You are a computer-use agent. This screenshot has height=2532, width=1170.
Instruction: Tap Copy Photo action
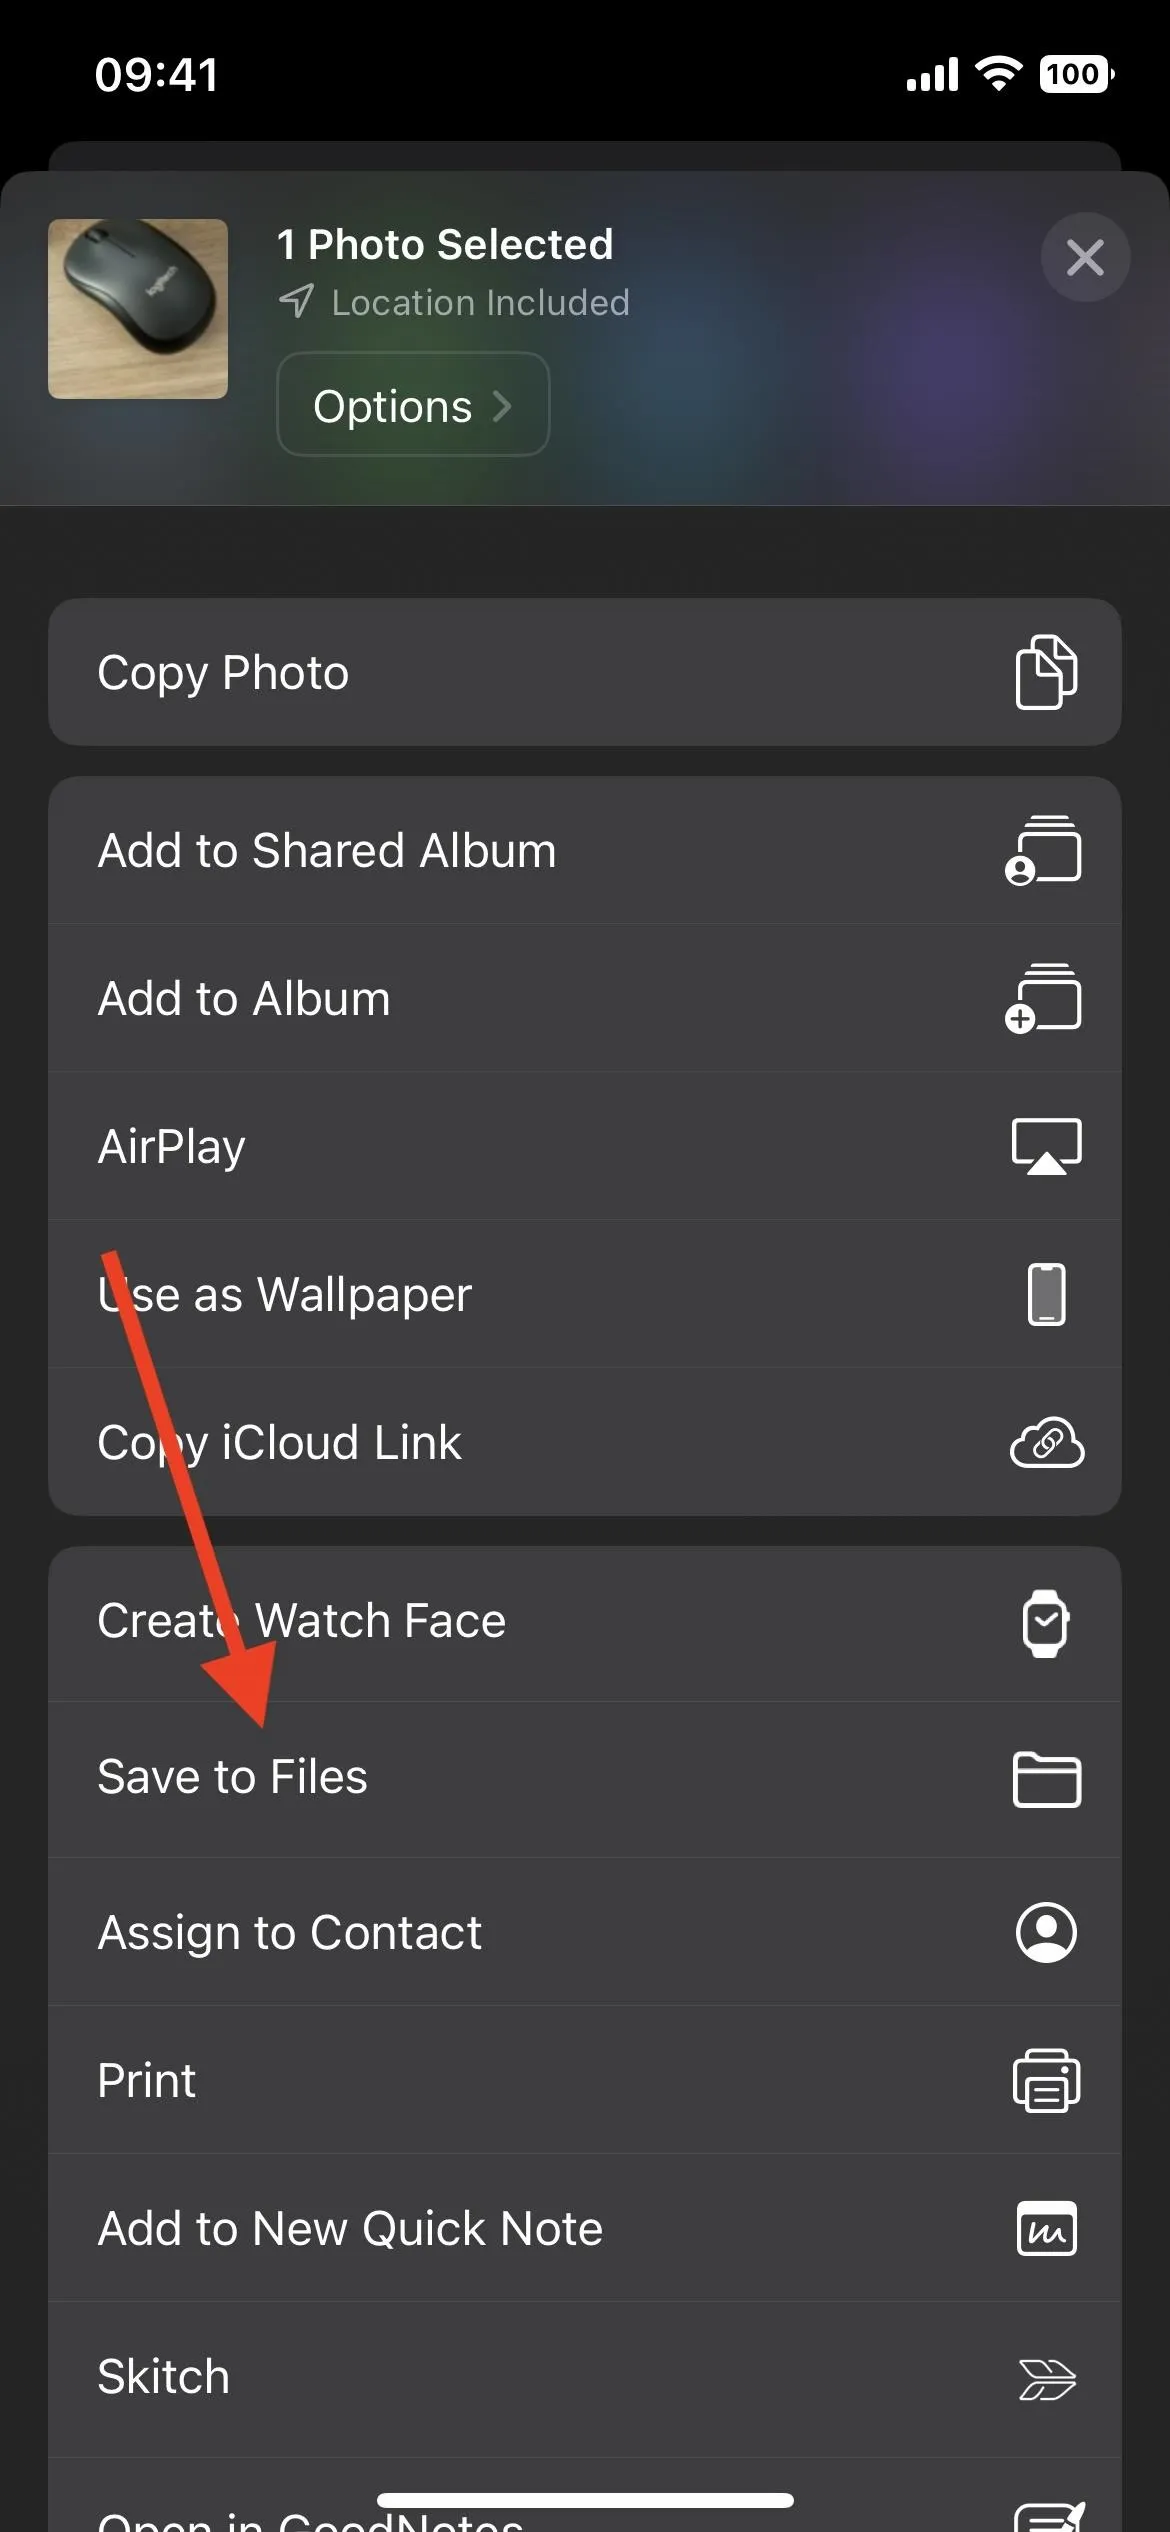[584, 672]
